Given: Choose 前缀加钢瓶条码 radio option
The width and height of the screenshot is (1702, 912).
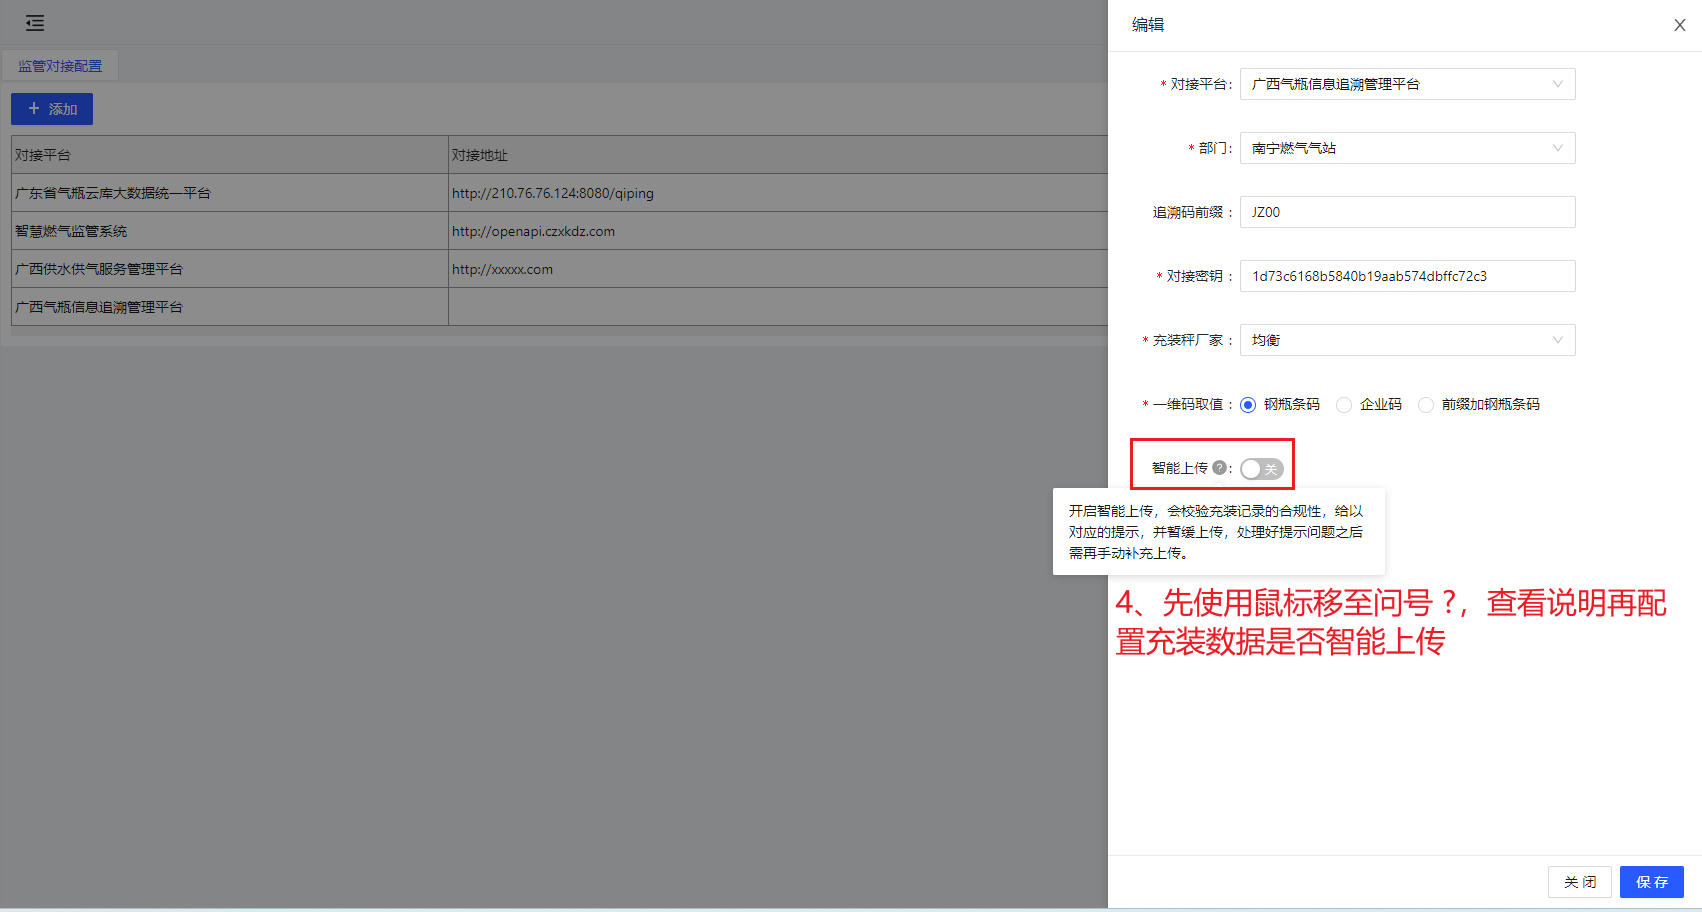Looking at the screenshot, I should tap(1426, 405).
